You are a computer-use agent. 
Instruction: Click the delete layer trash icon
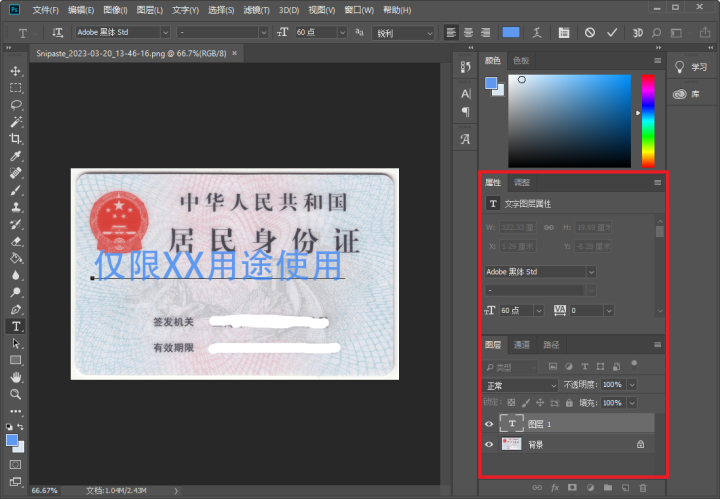pyautogui.click(x=644, y=488)
